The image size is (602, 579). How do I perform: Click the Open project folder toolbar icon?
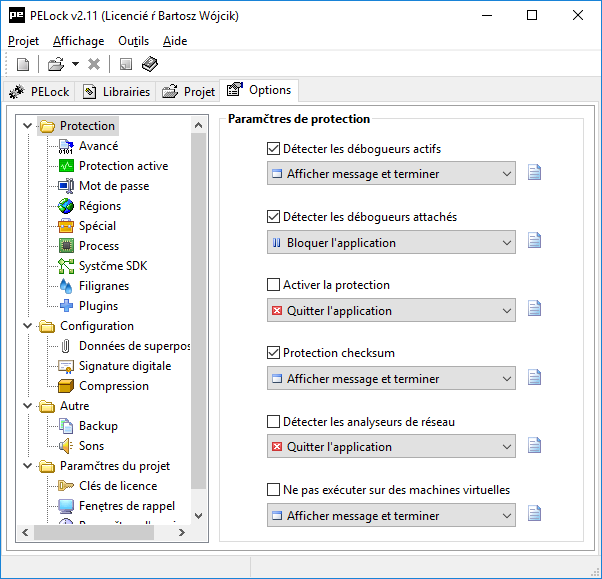coord(56,64)
